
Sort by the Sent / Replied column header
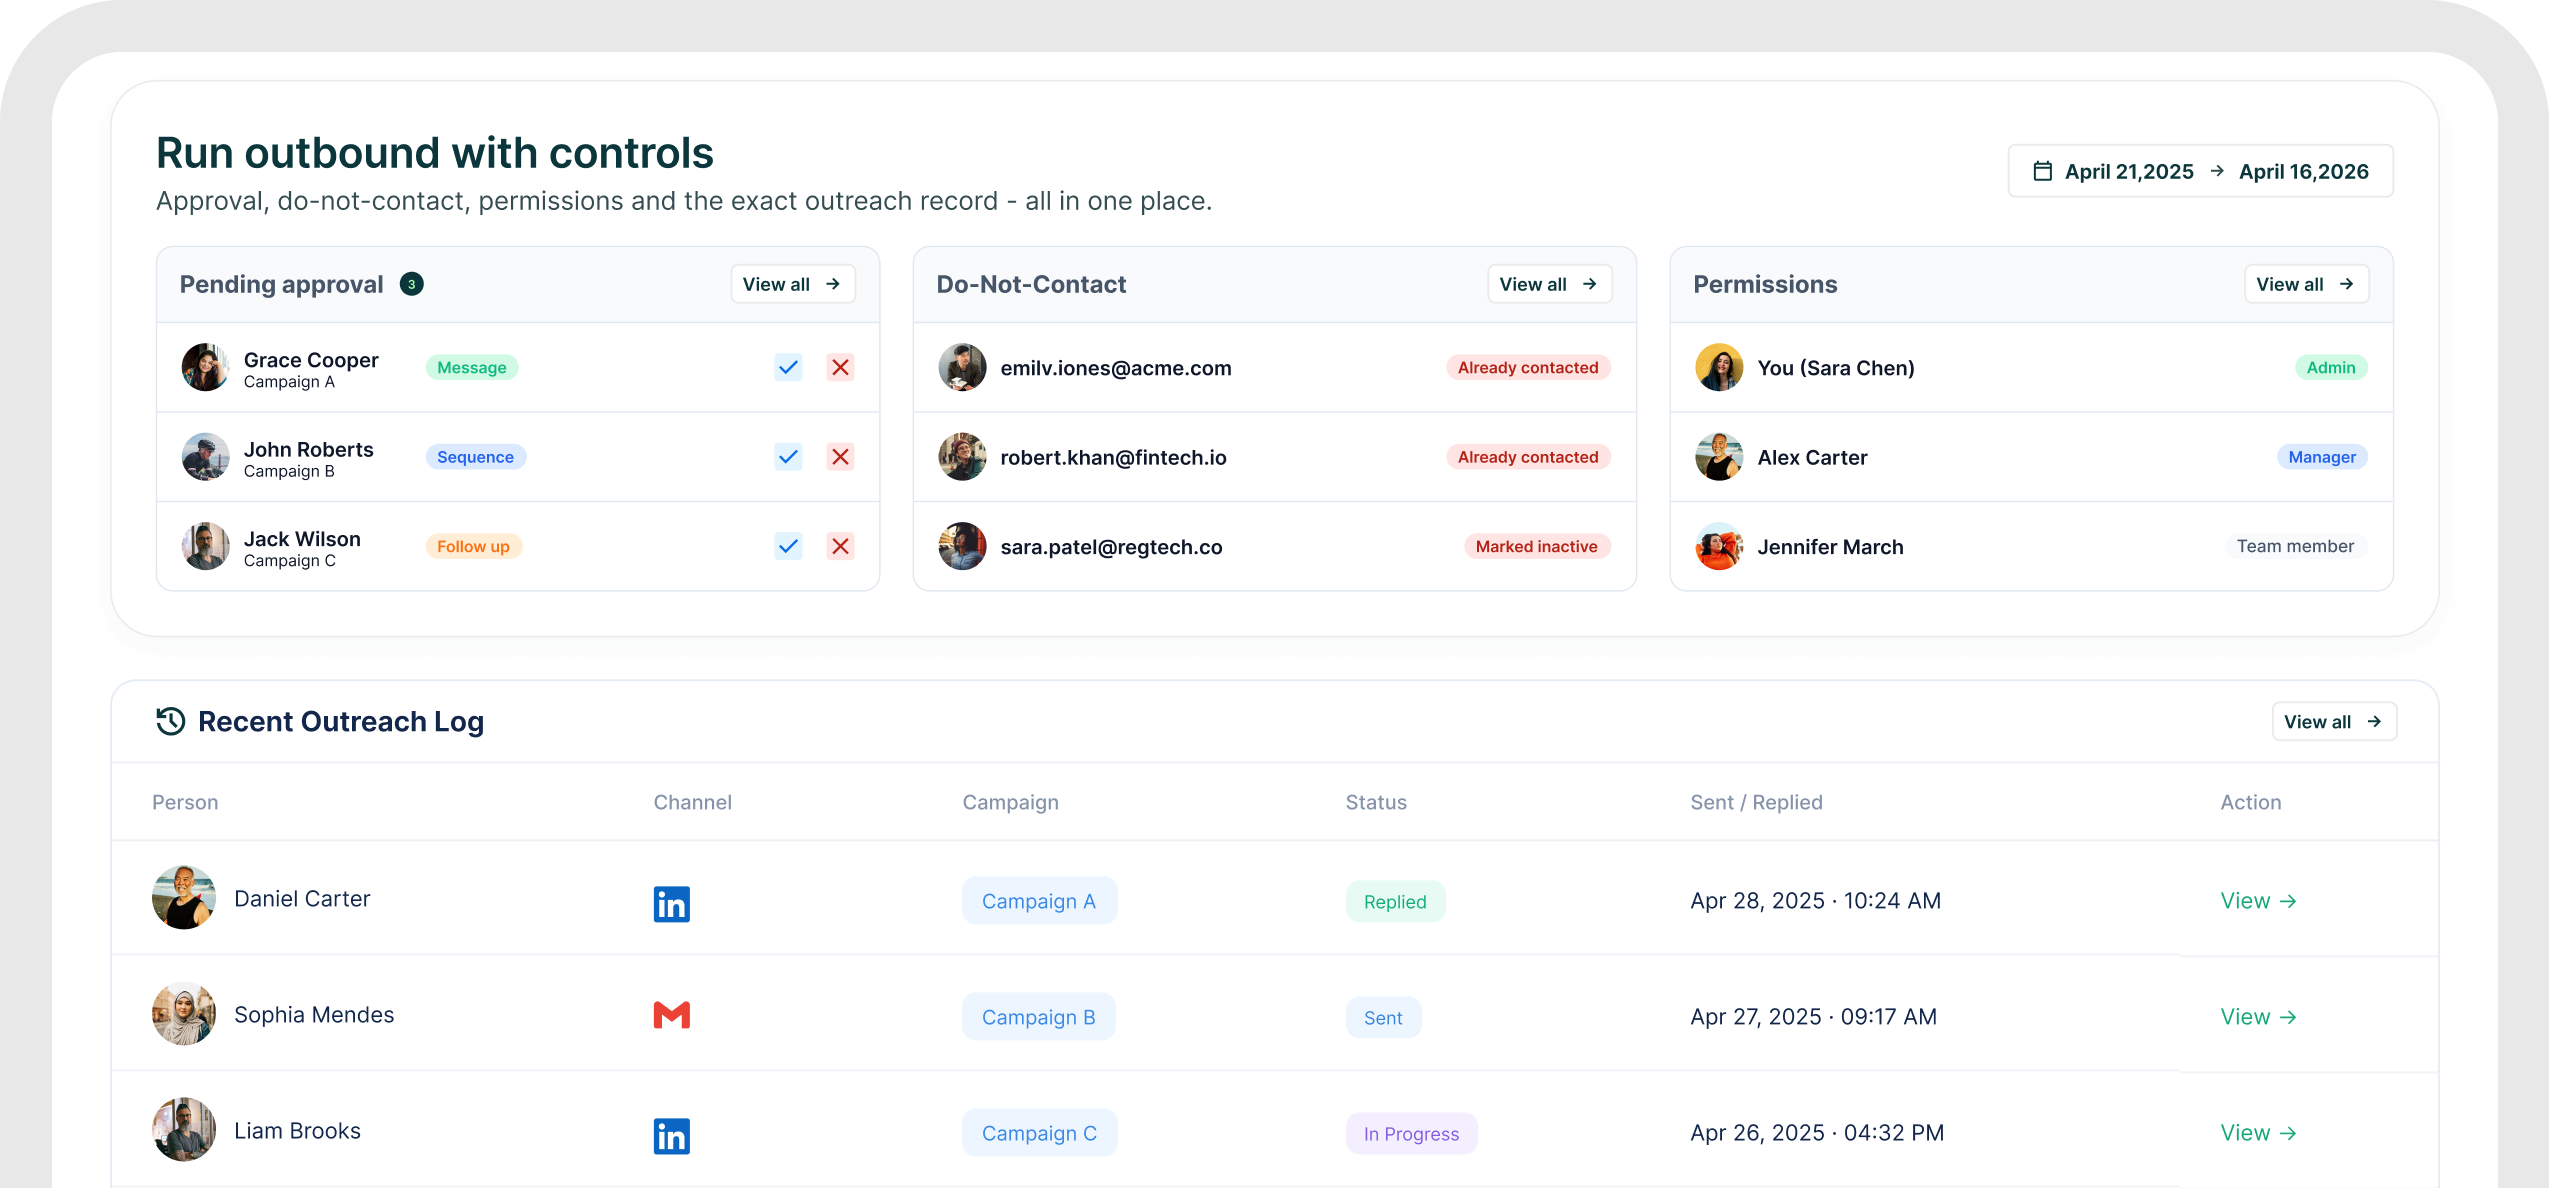1756,802
